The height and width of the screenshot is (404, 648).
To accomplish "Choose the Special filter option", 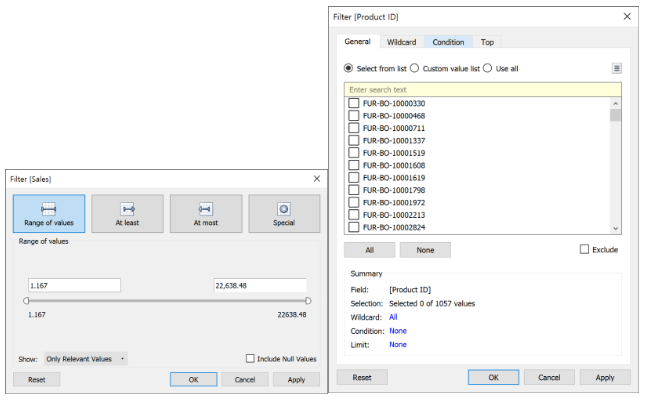I will [284, 214].
